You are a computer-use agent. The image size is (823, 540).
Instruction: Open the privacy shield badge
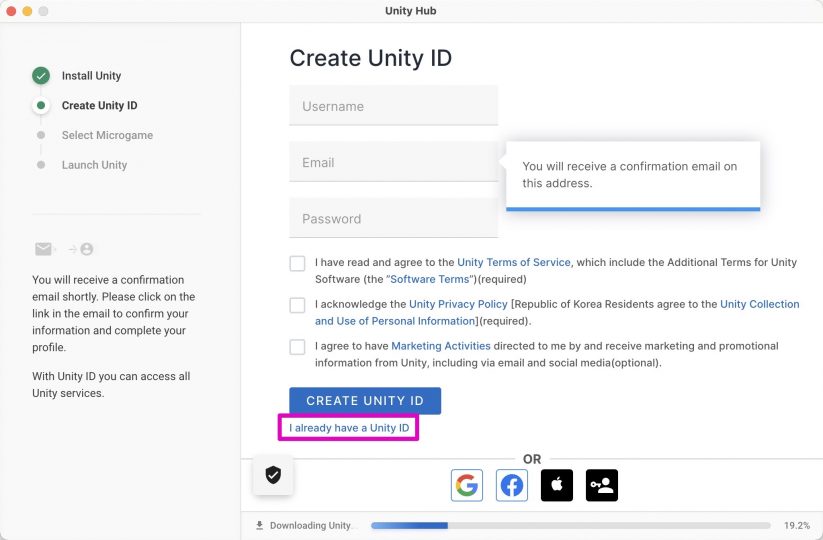pos(273,475)
